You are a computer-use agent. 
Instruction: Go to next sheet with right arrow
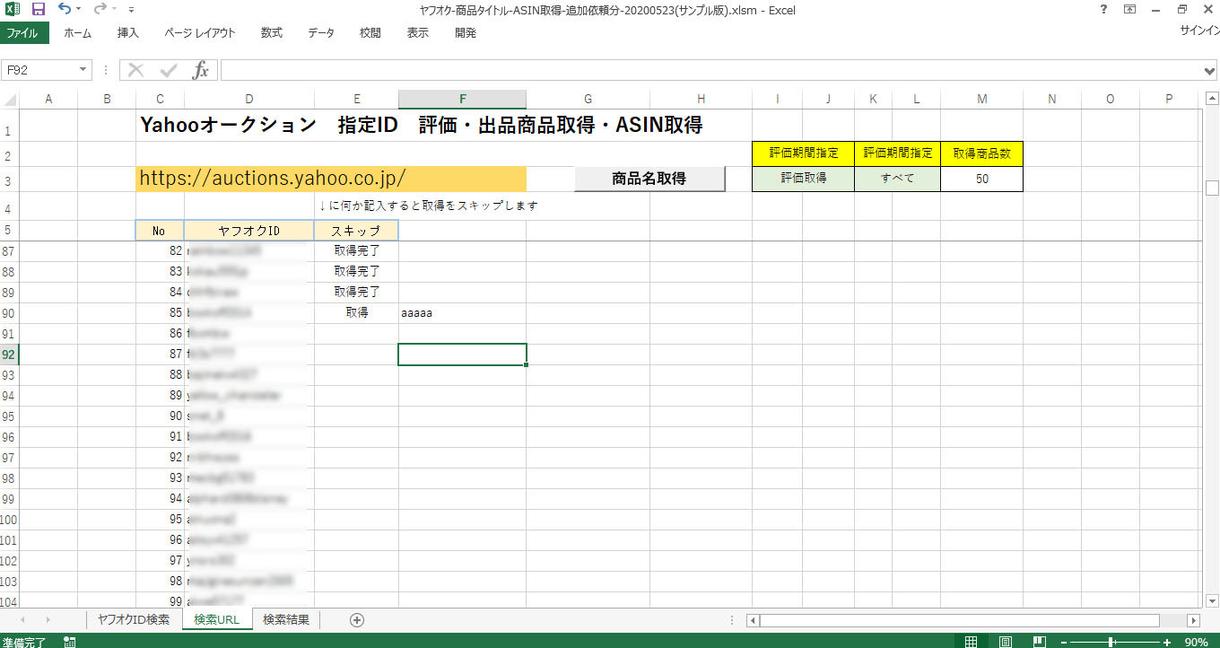[x=46, y=620]
